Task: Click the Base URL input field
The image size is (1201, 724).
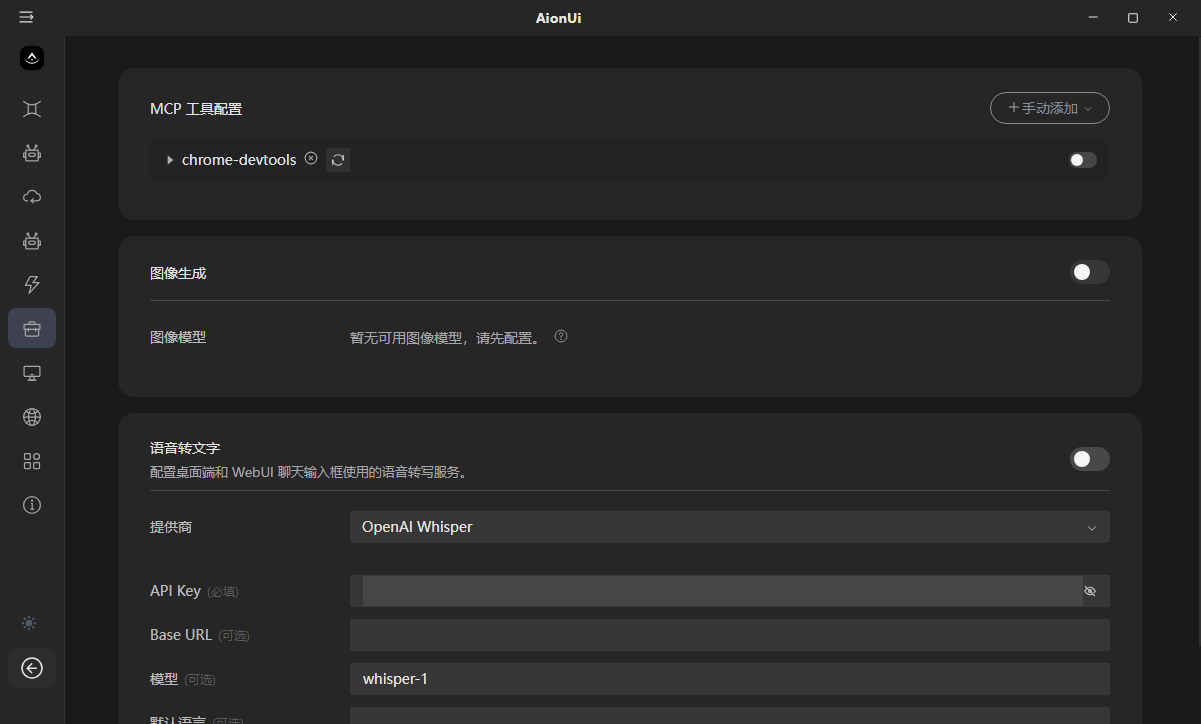Action: point(729,635)
